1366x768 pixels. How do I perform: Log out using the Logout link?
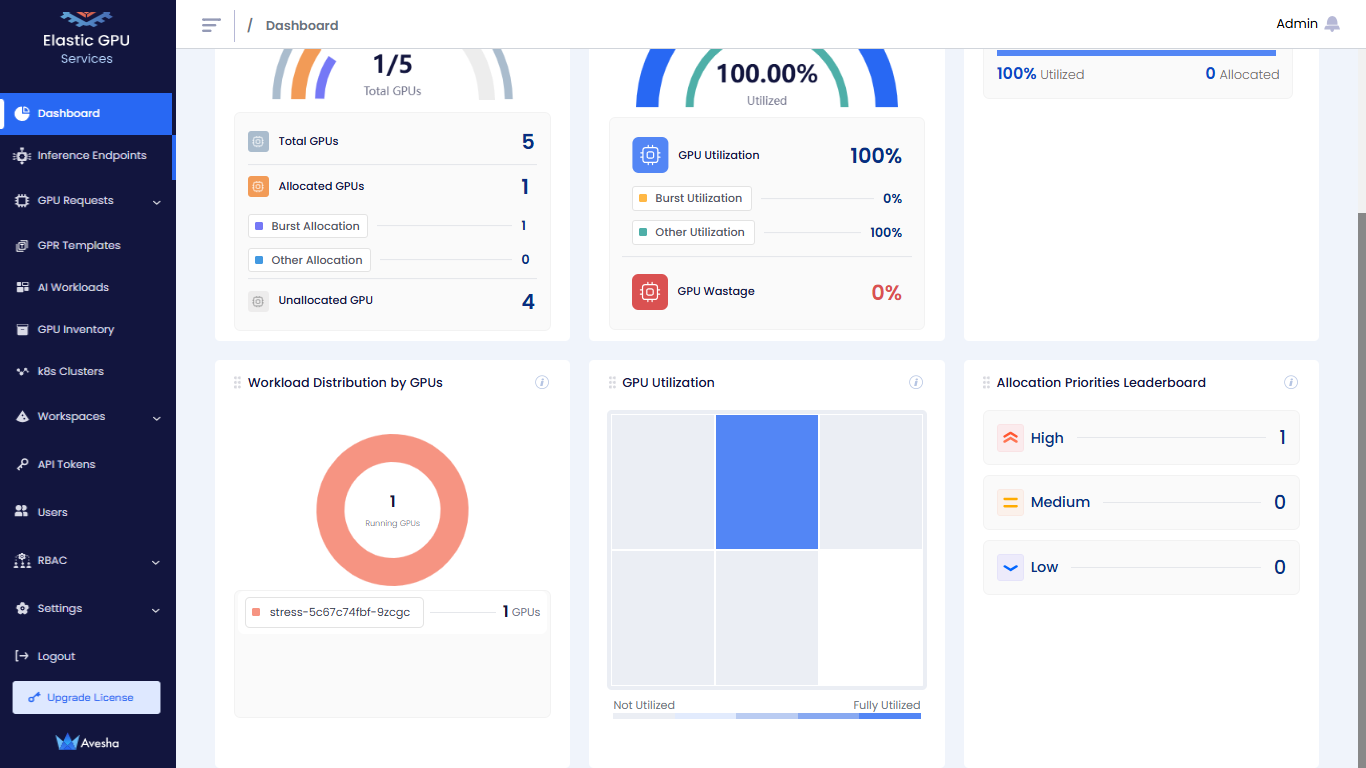(56, 657)
